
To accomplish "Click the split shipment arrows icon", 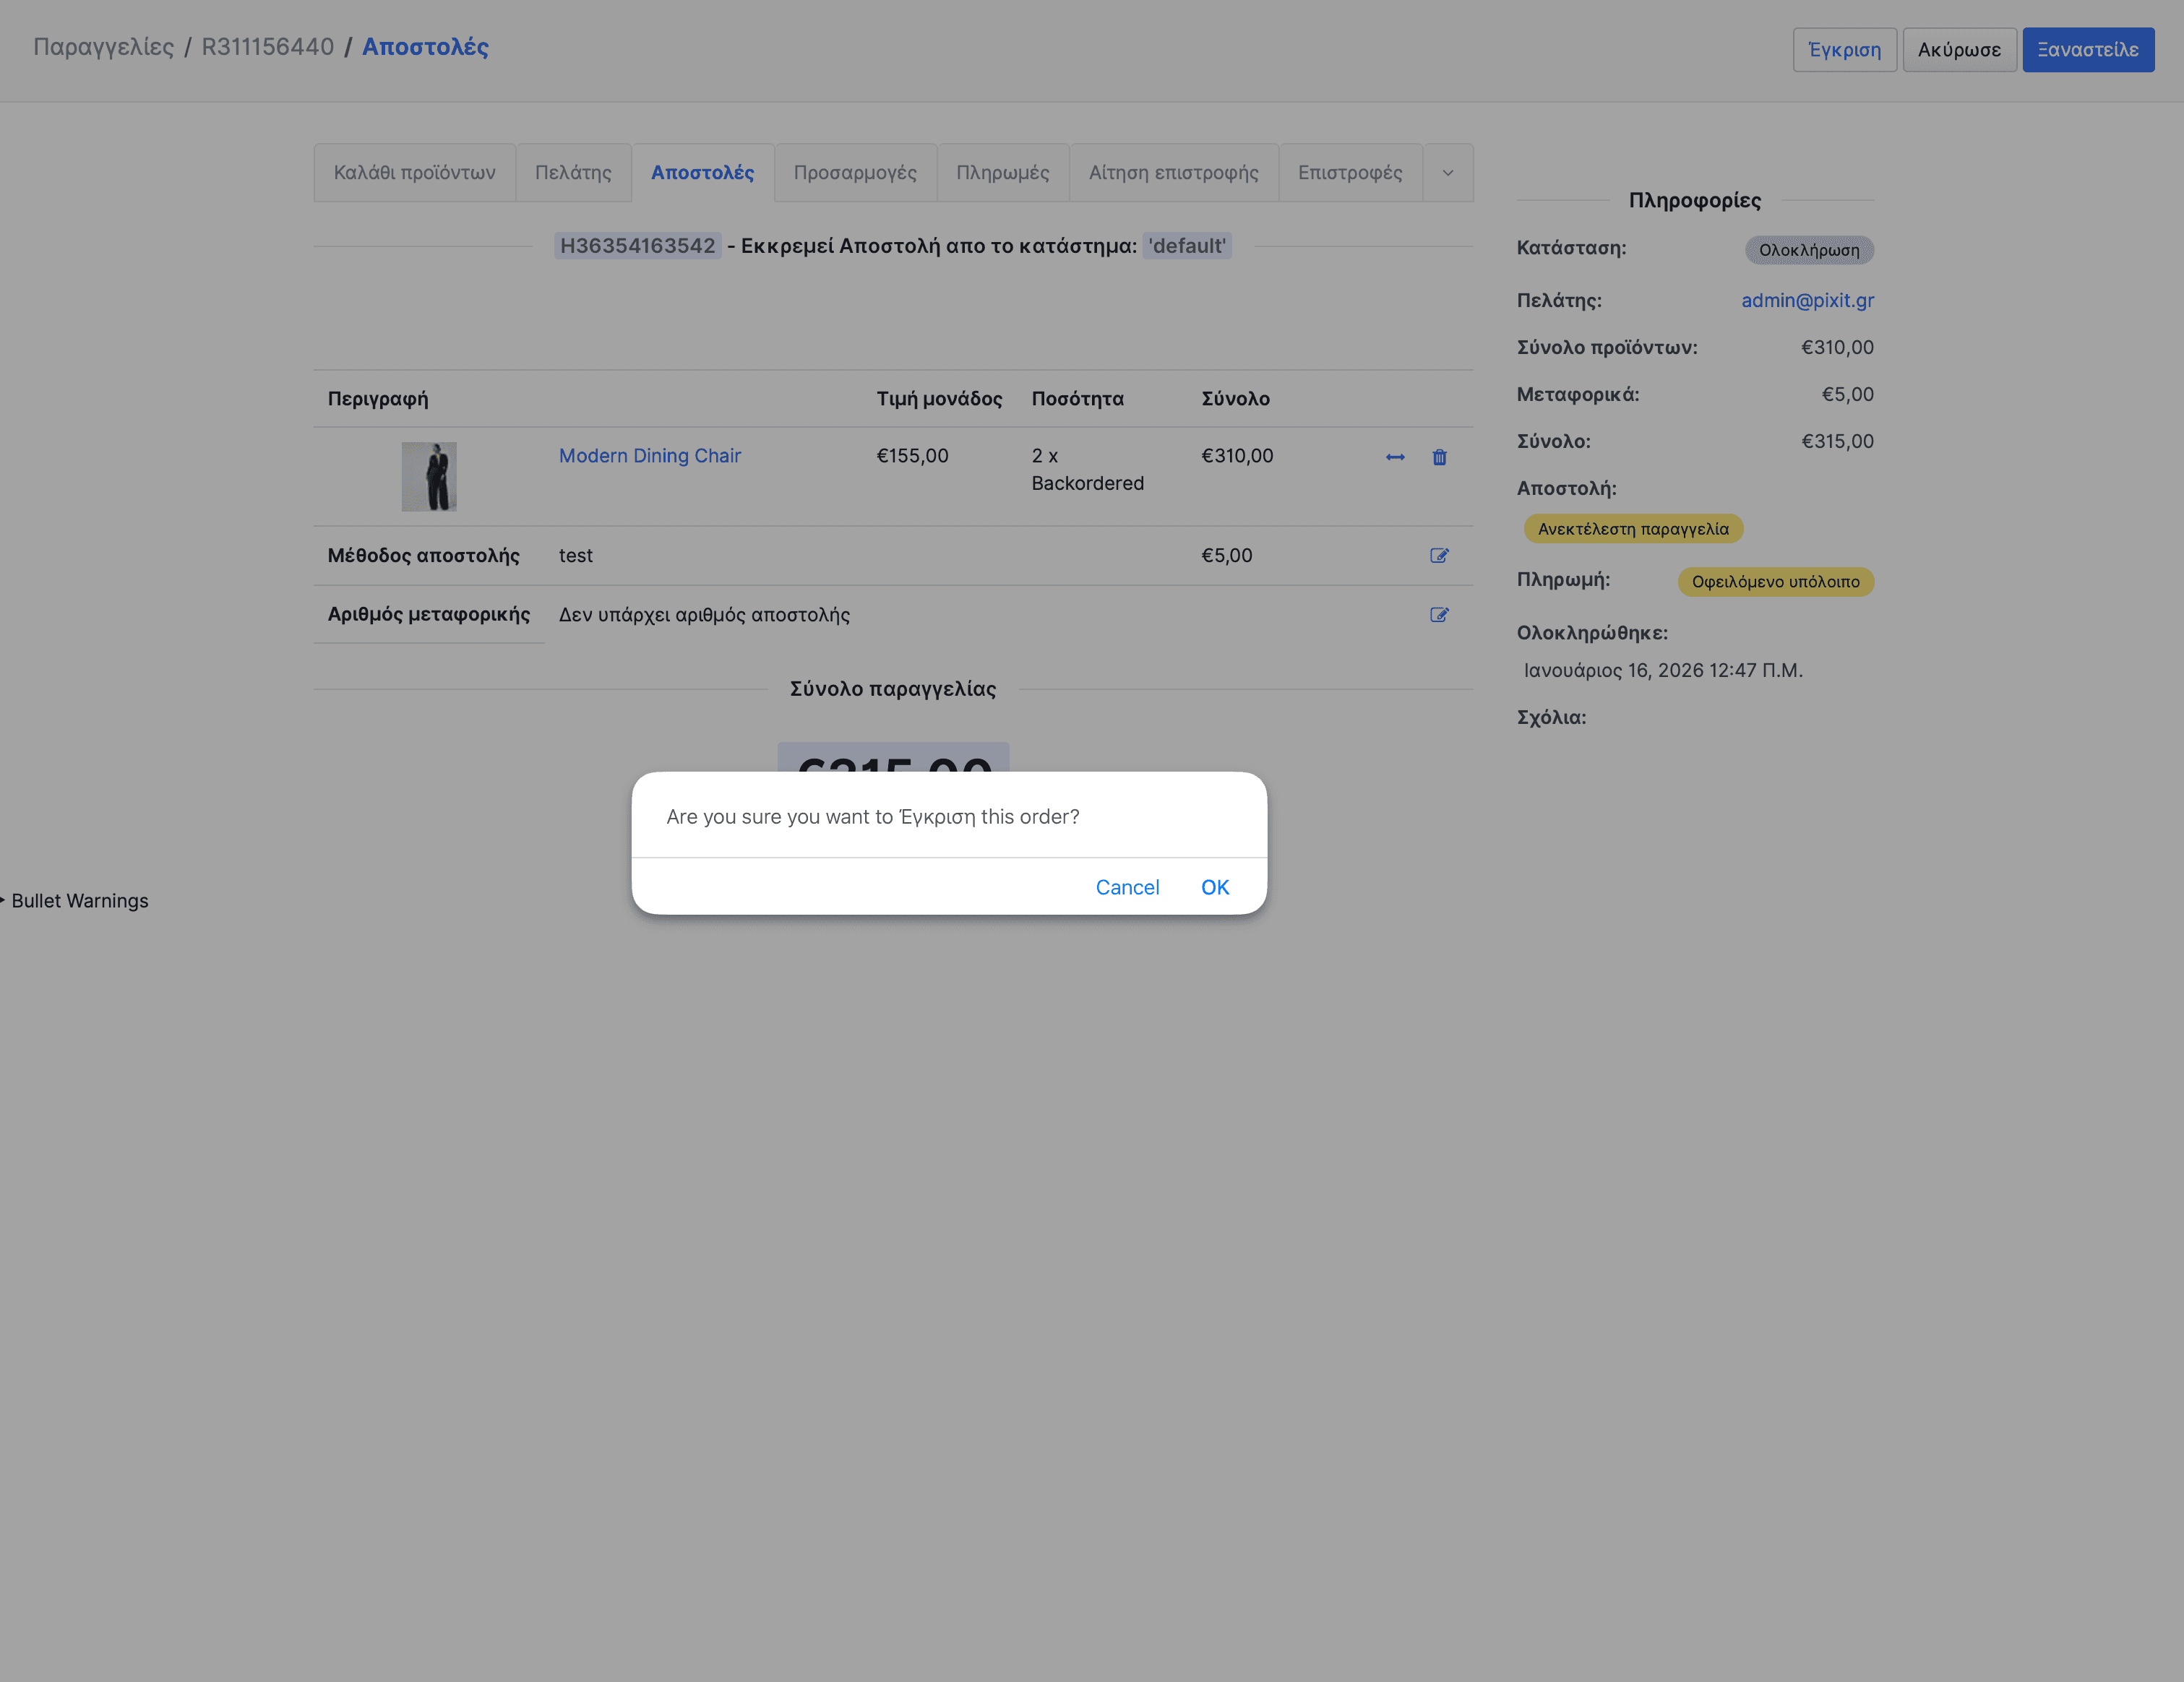I will [1395, 457].
